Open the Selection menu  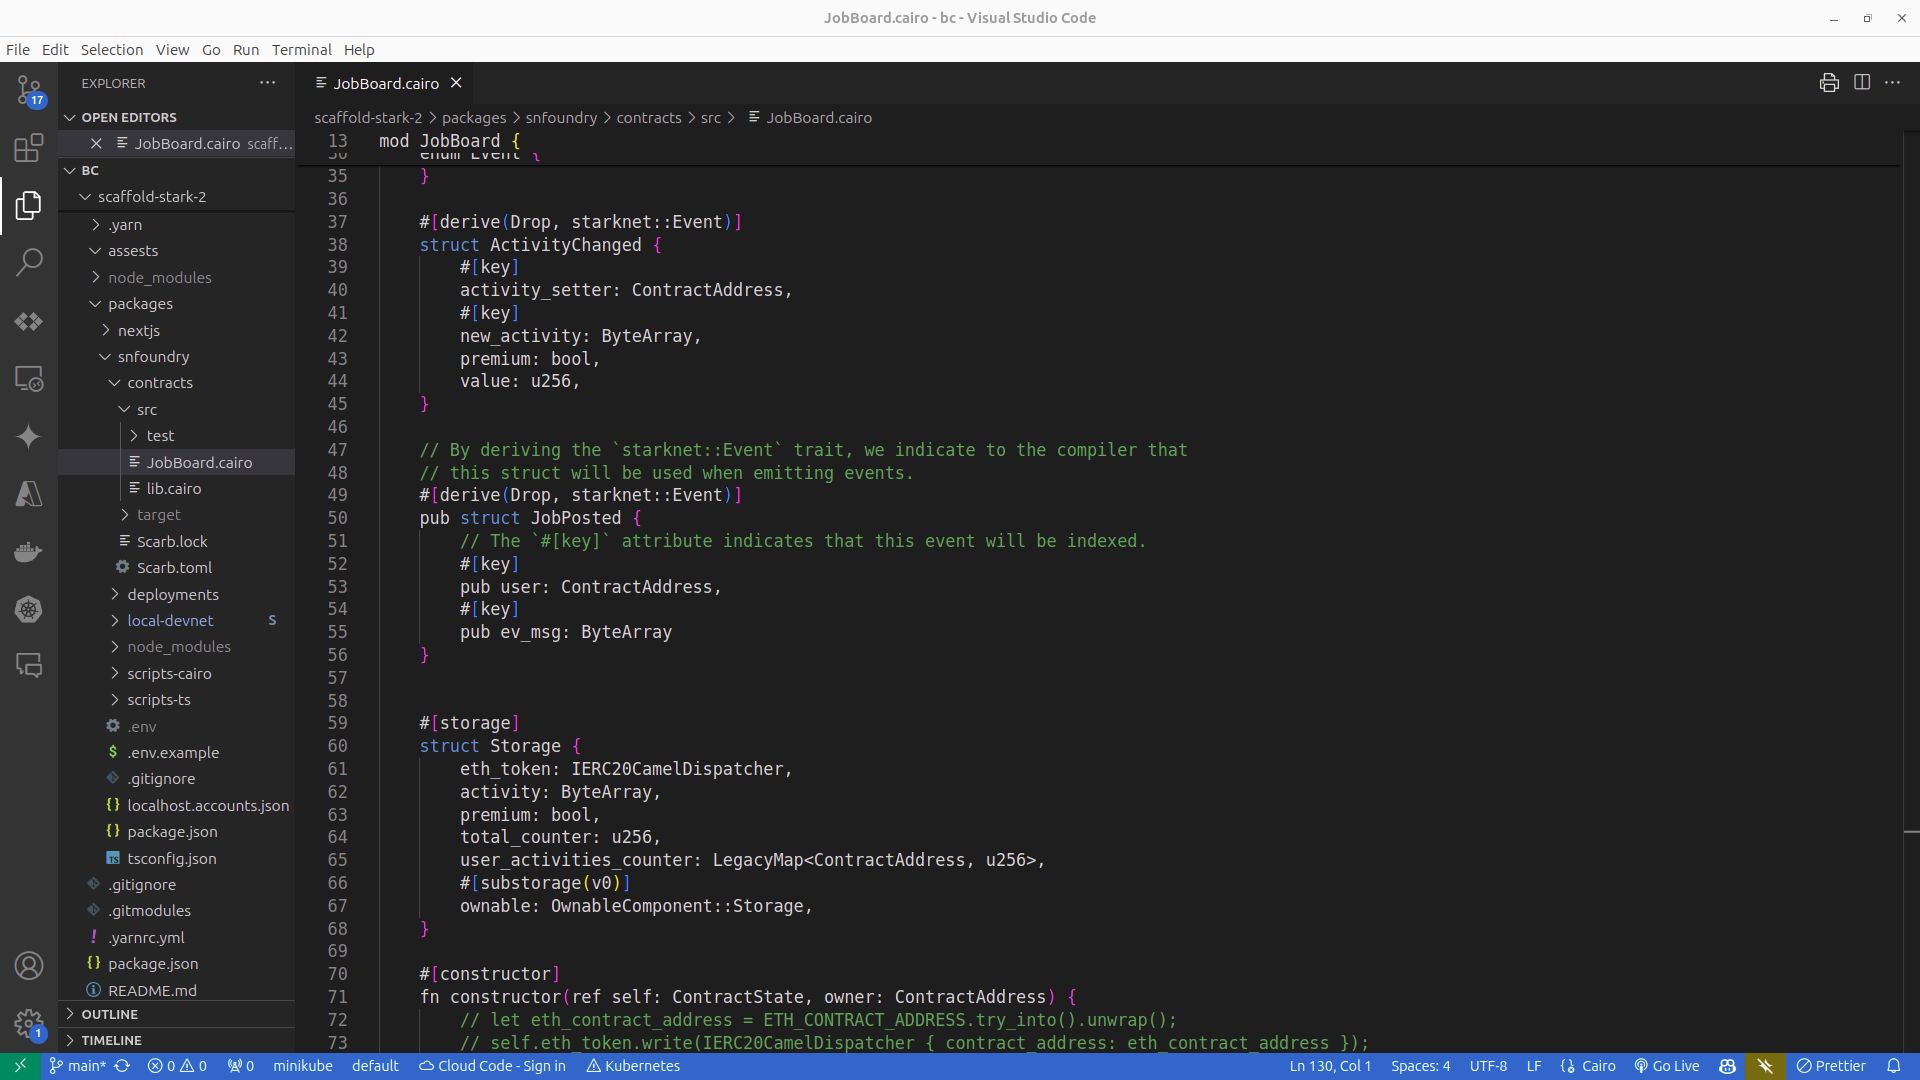(x=112, y=50)
